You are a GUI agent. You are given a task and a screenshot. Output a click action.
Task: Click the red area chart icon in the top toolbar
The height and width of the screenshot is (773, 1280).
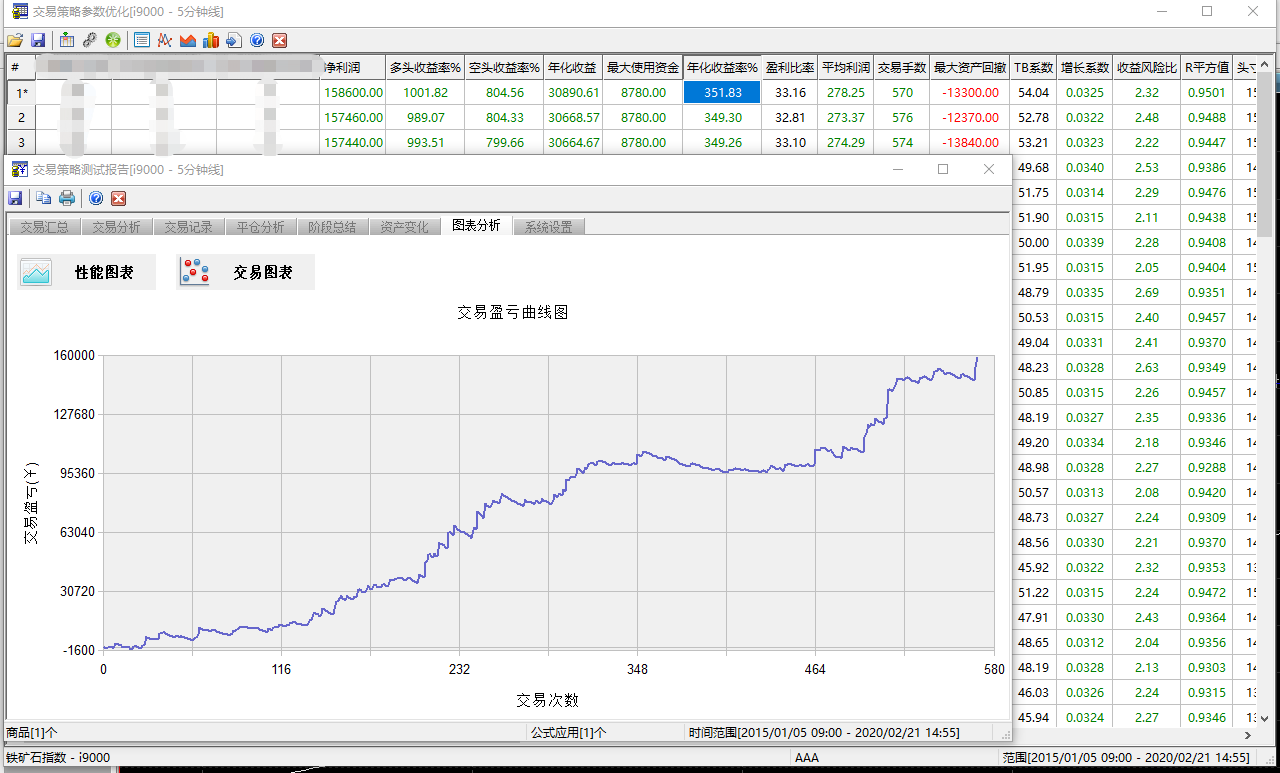pos(187,40)
